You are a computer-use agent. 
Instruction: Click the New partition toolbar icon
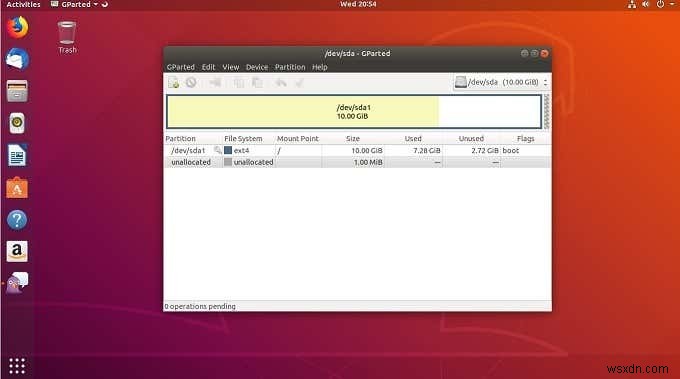point(173,82)
